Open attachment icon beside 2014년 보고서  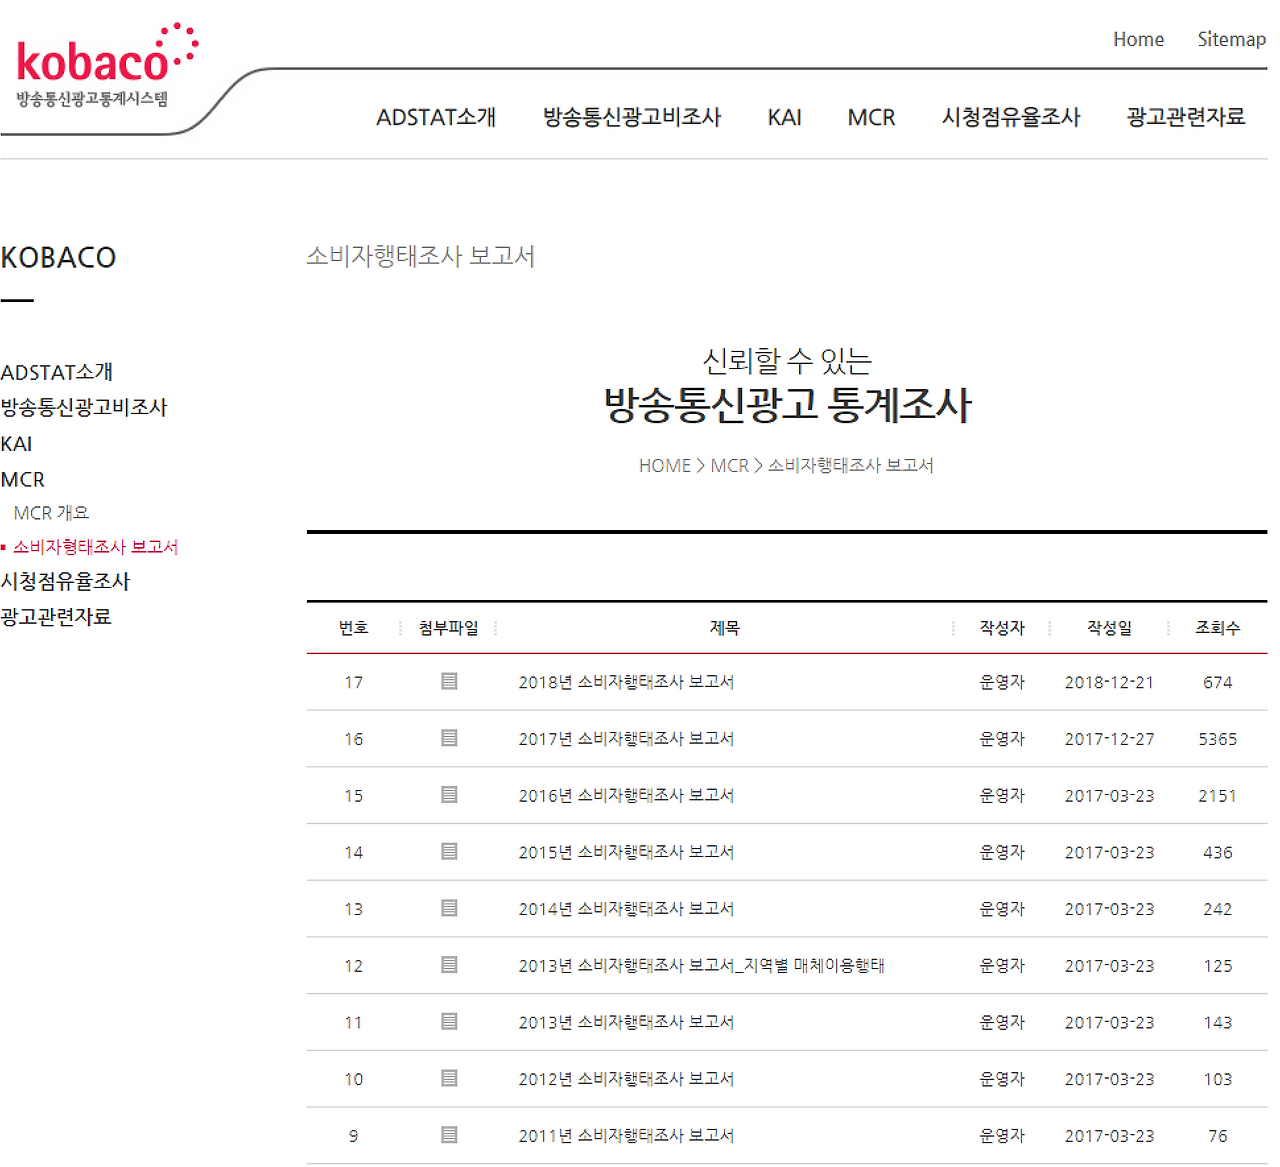point(448,909)
